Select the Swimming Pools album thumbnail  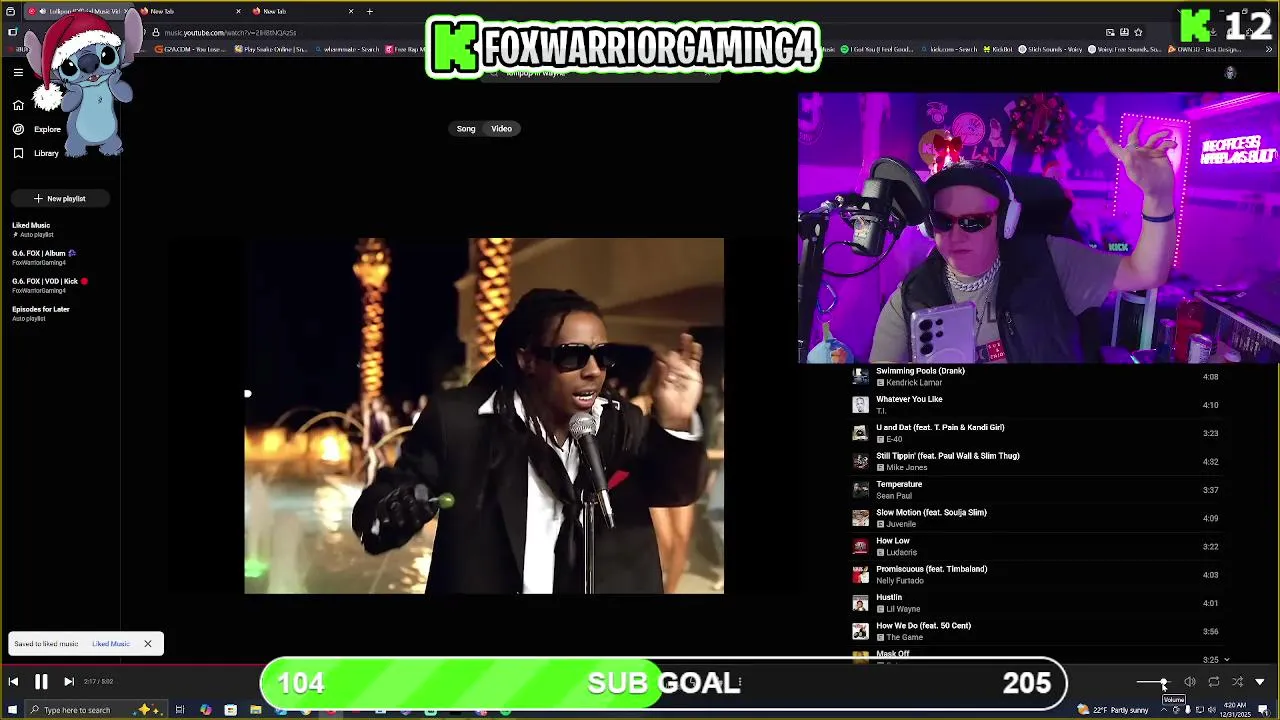point(860,377)
